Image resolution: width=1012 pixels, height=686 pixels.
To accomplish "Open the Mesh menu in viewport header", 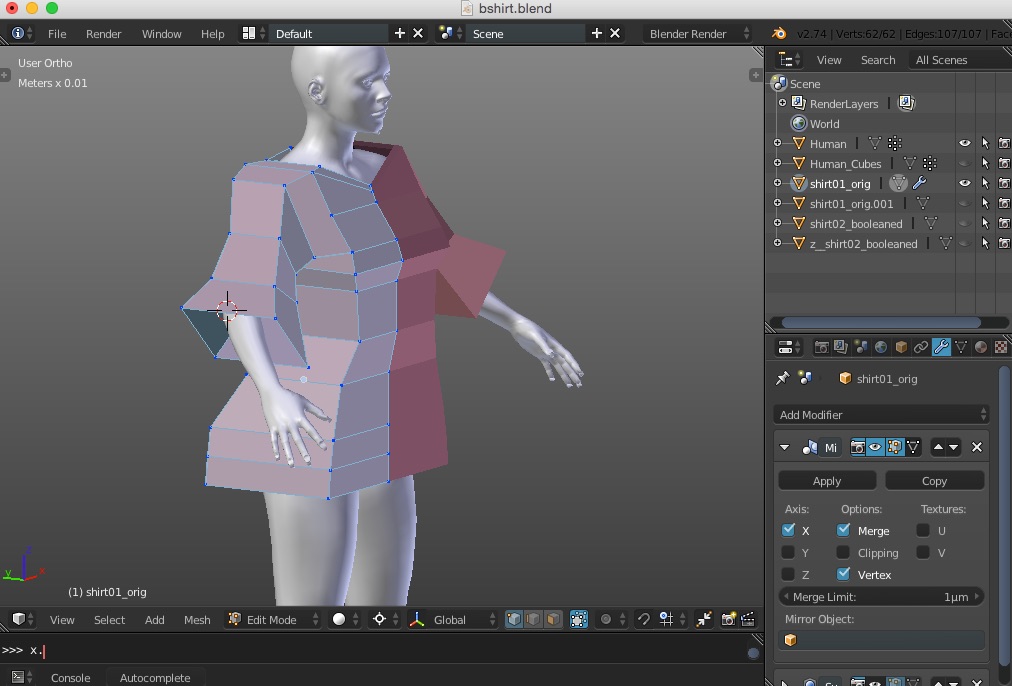I will [197, 620].
